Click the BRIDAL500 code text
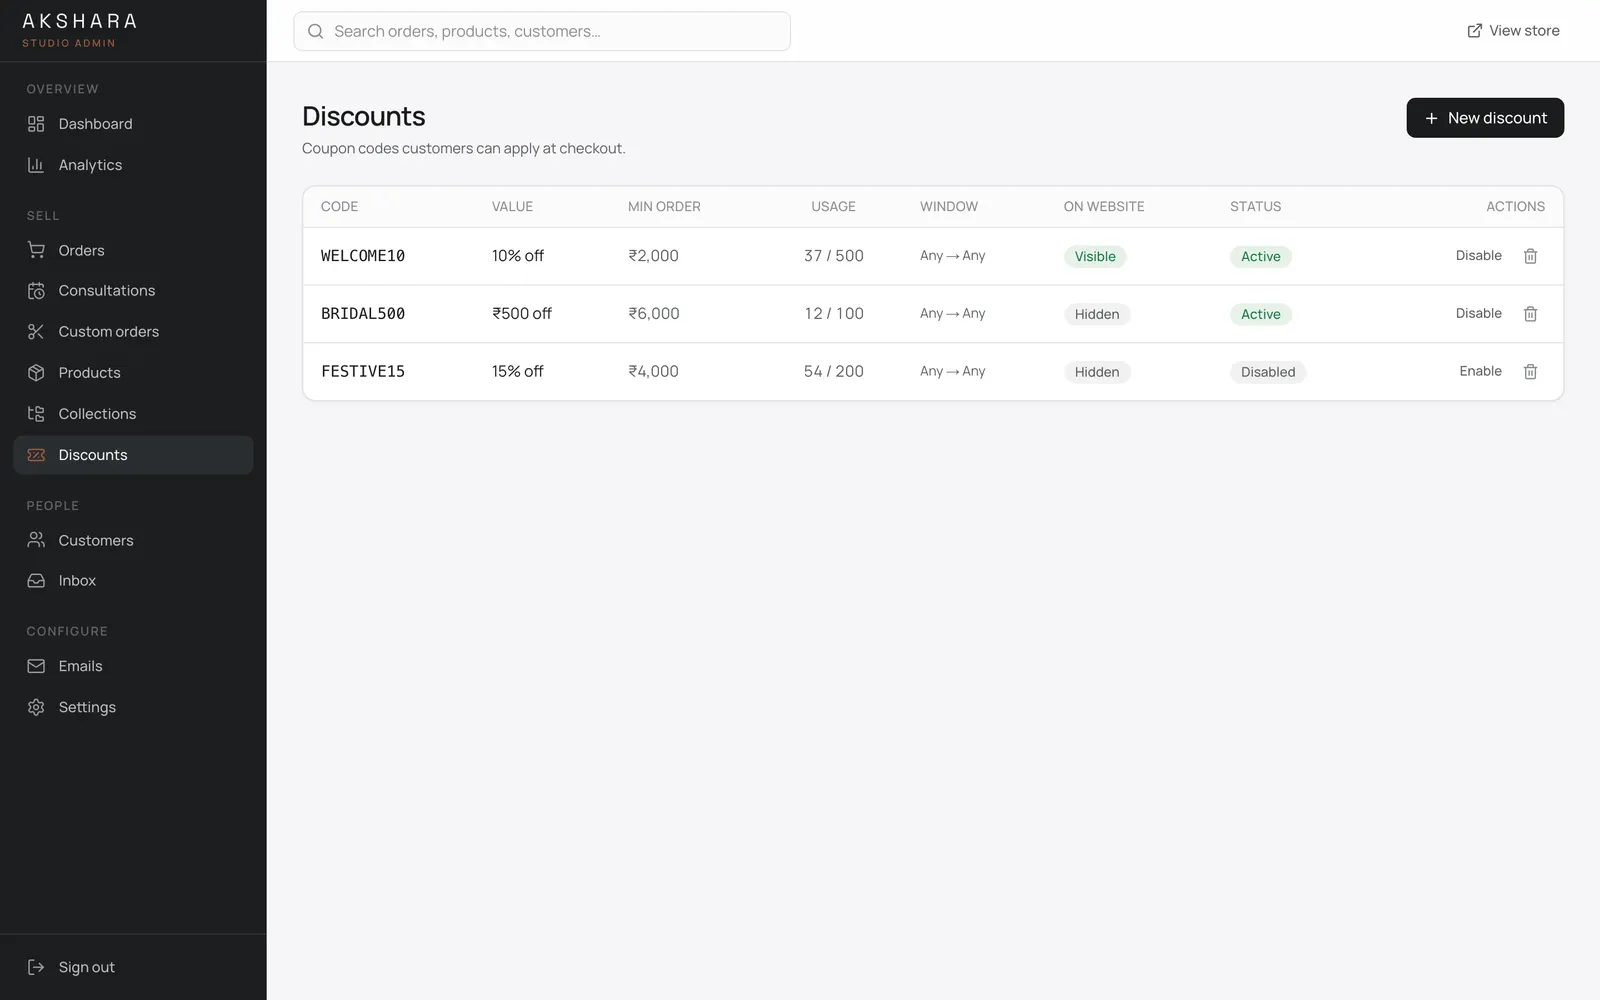The height and width of the screenshot is (1000, 1600). tap(363, 314)
